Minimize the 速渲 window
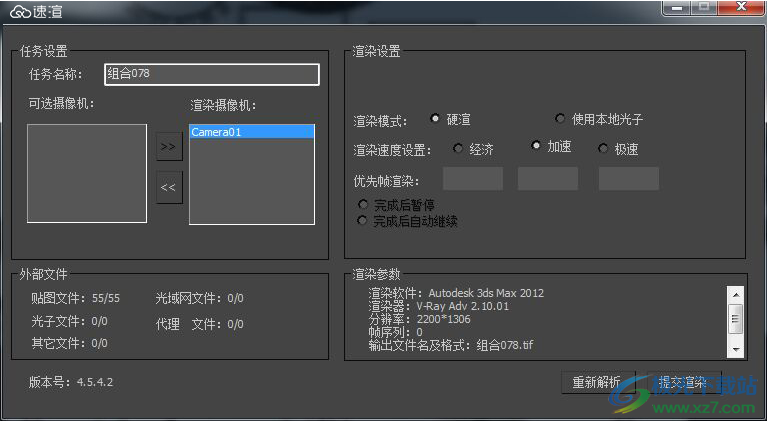Image resolution: width=768 pixels, height=424 pixels. (x=677, y=7)
